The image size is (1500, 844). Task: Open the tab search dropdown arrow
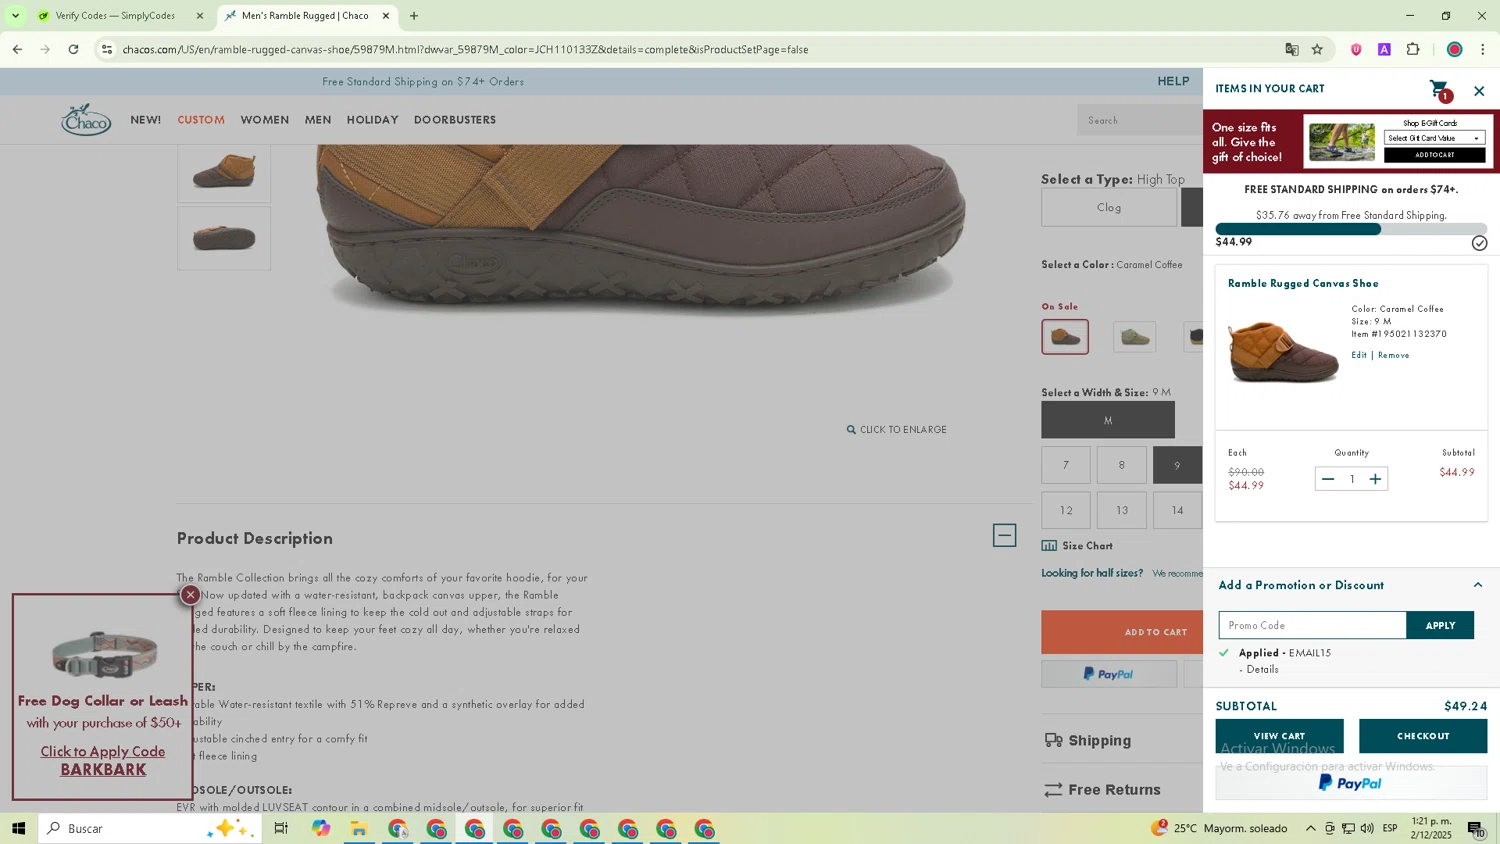pos(15,16)
